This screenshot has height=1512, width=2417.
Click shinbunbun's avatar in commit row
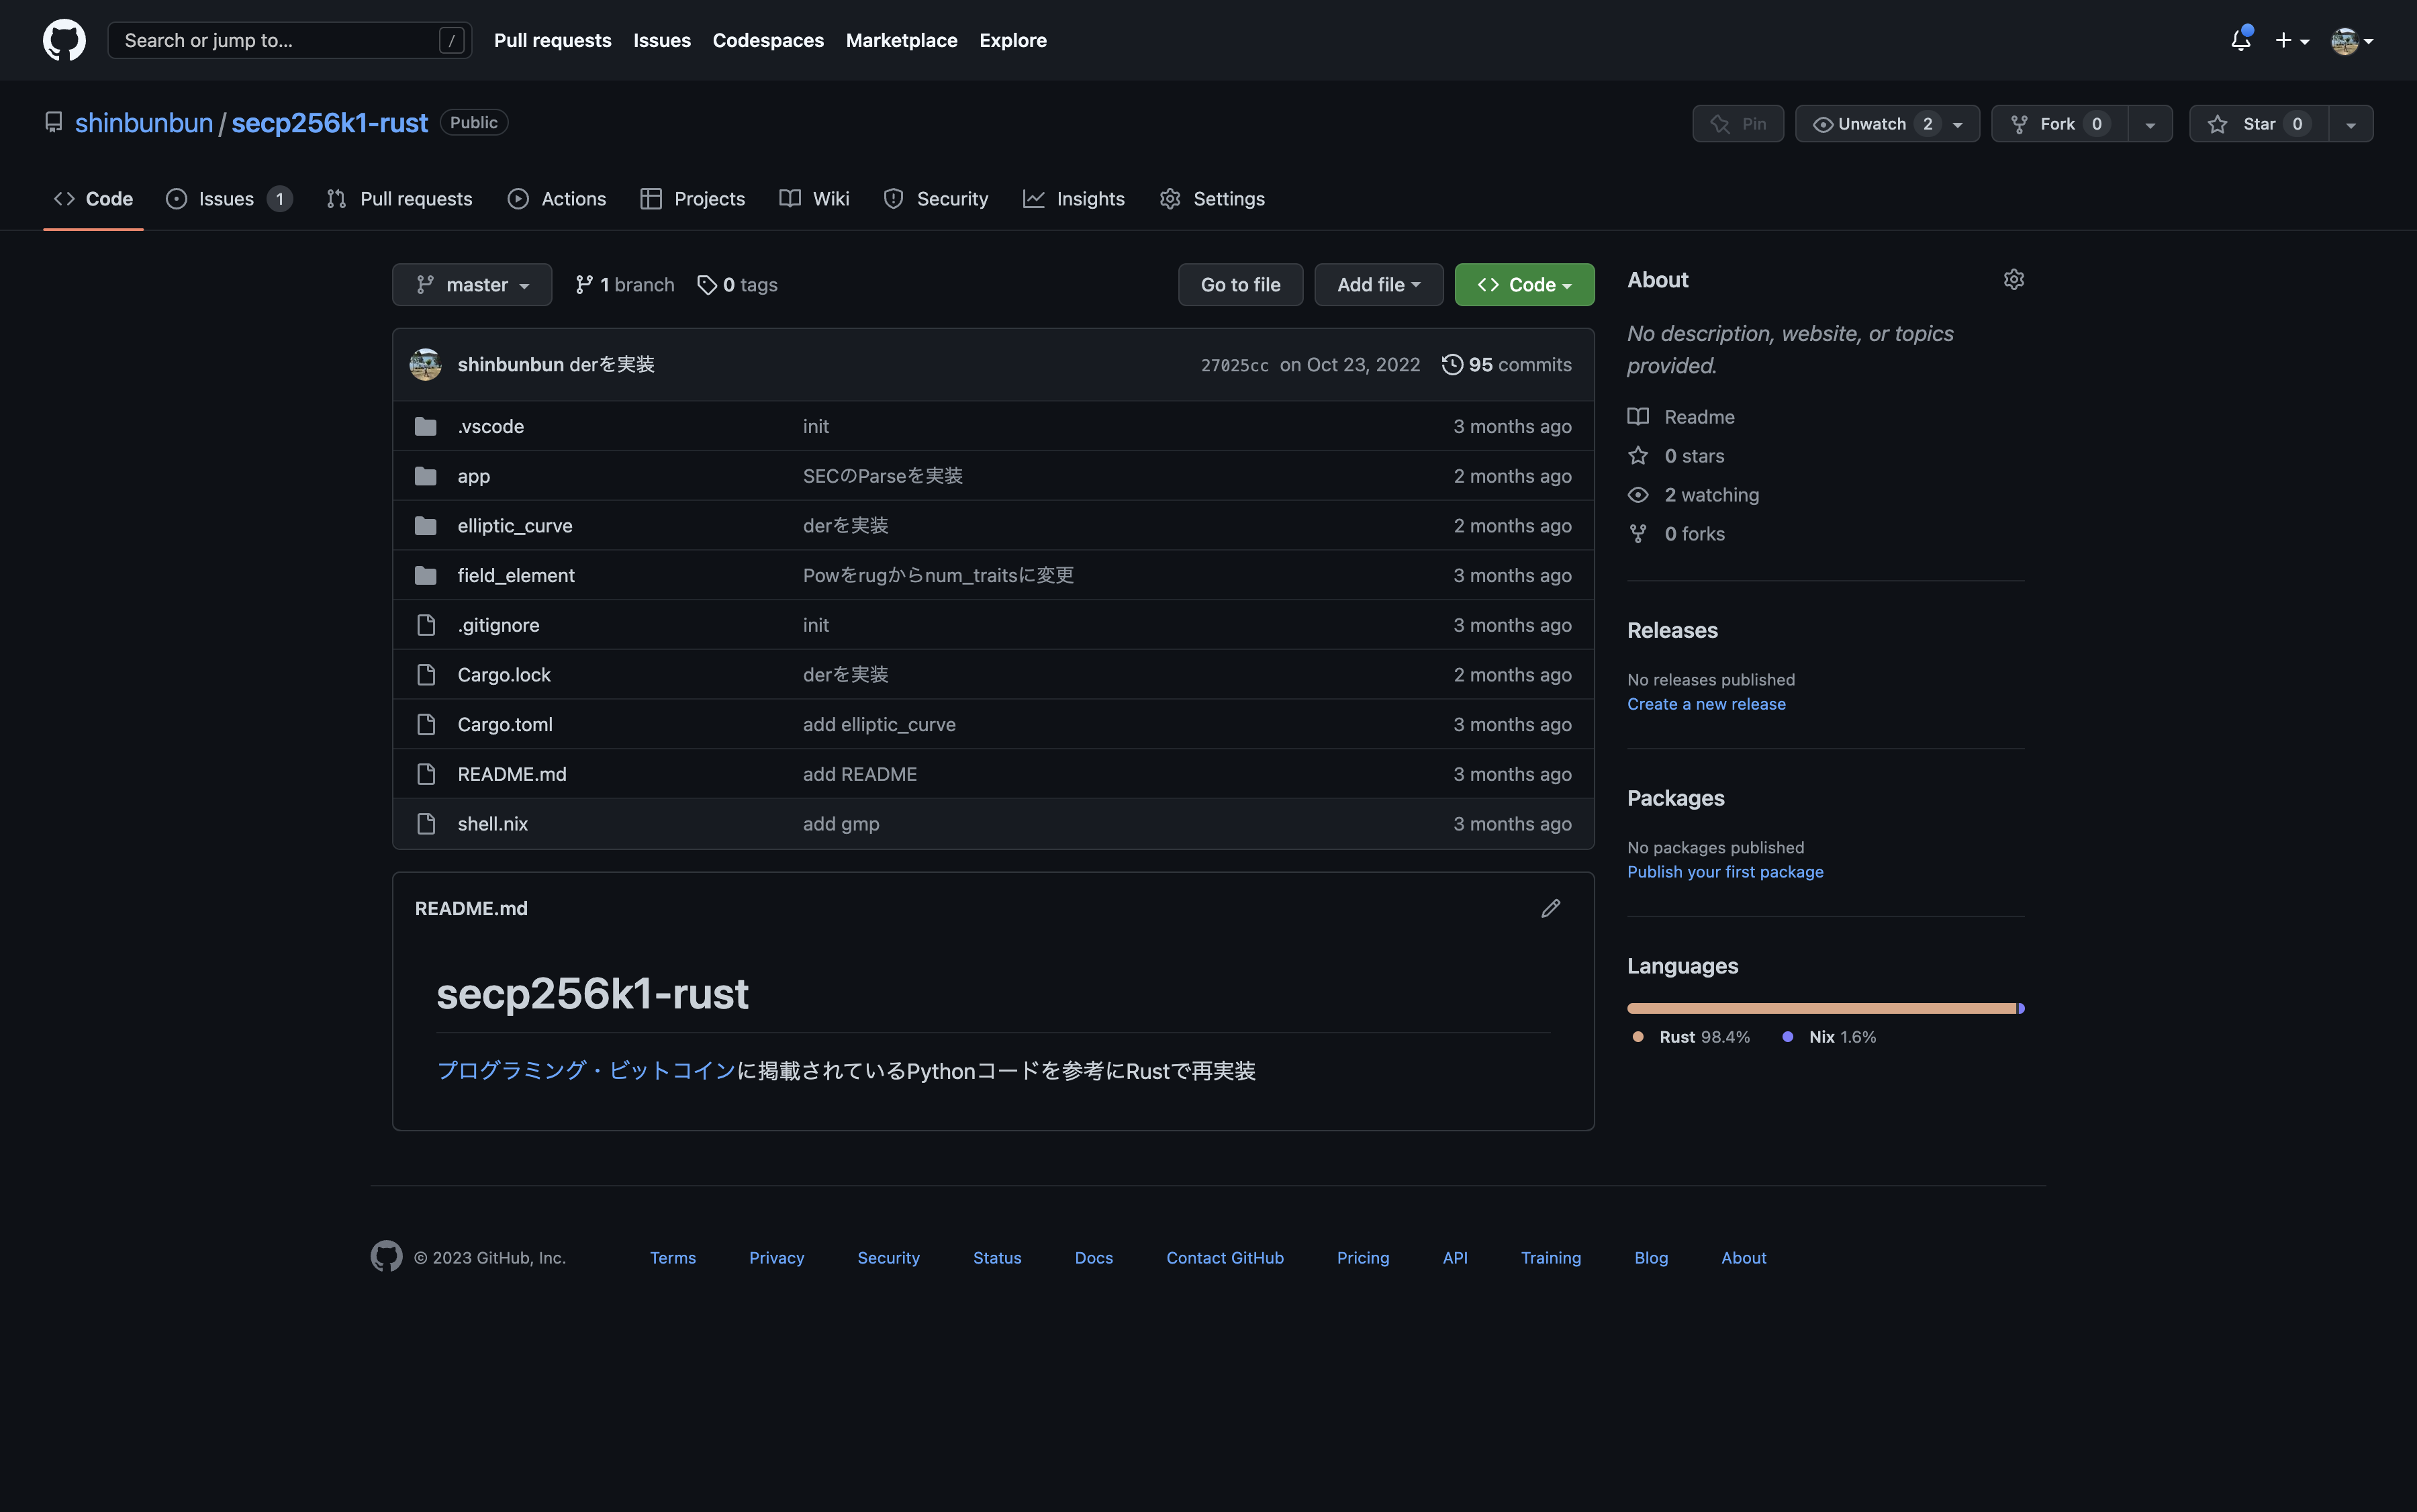pos(425,365)
